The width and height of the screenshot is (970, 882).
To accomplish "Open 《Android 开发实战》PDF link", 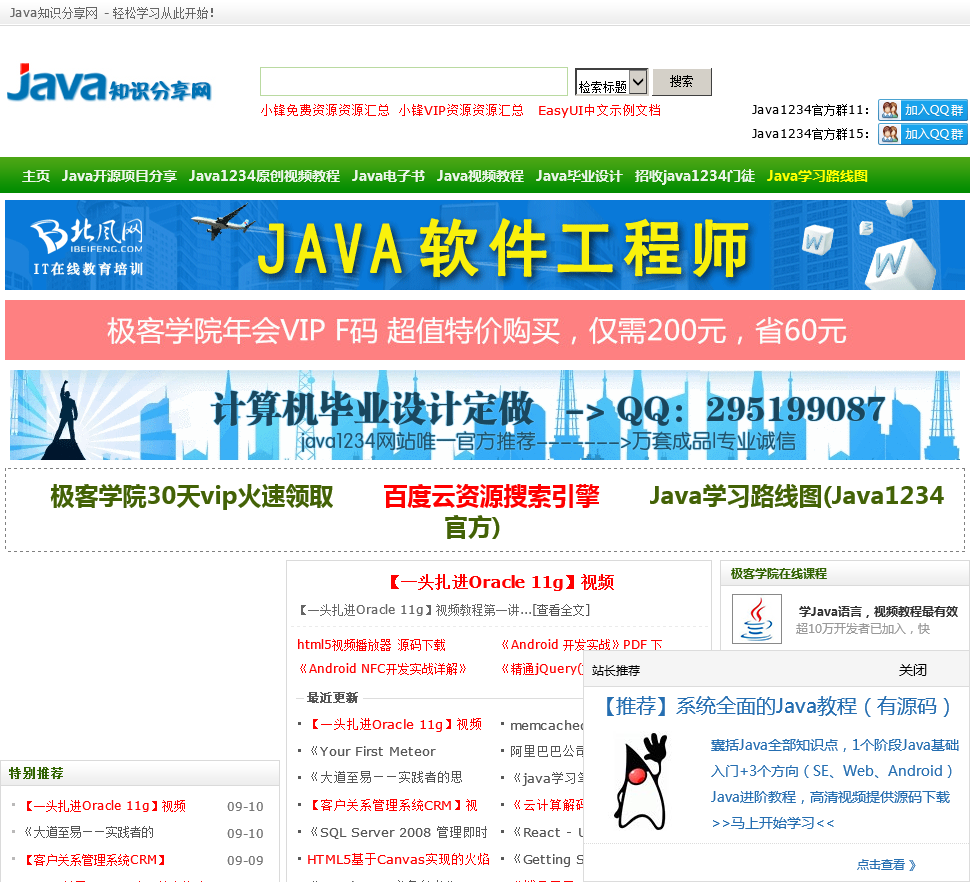I will 580,644.
